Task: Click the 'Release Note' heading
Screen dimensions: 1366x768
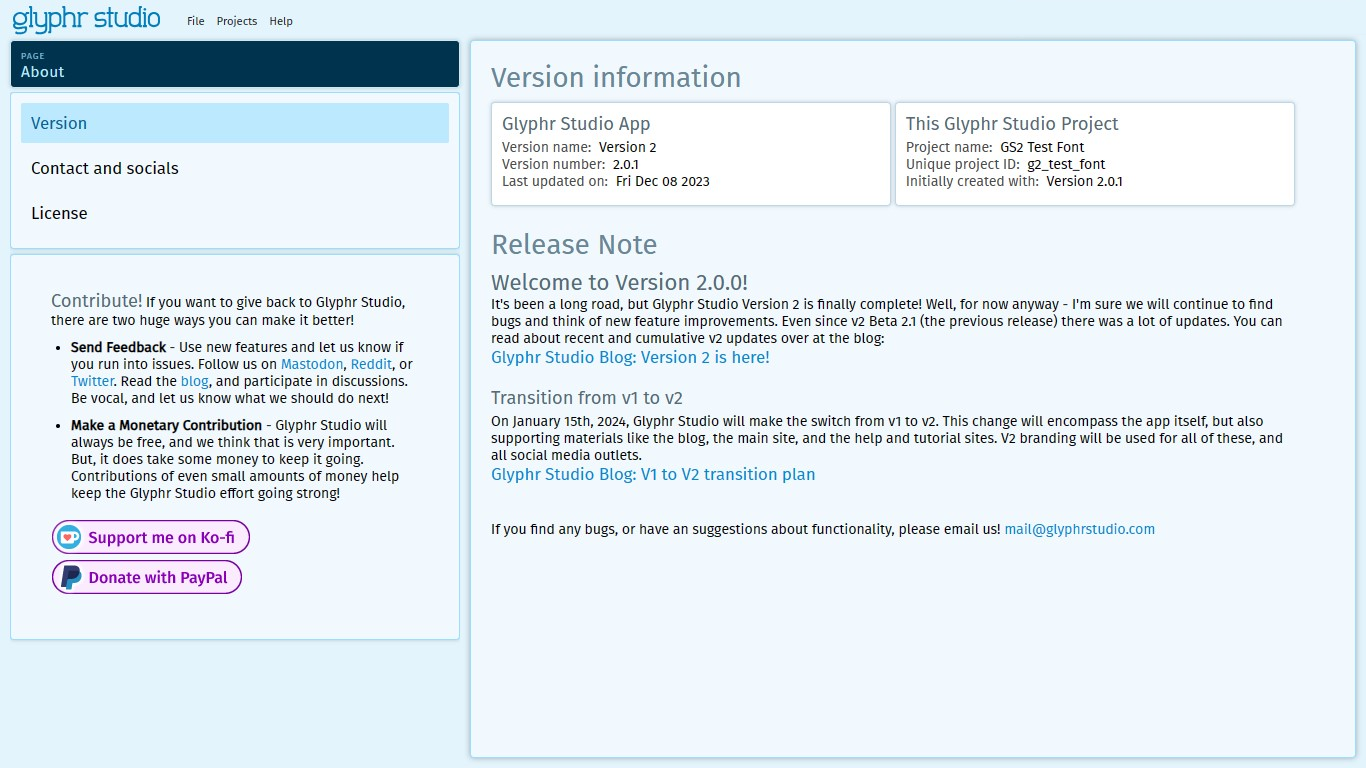Action: pyautogui.click(x=574, y=244)
